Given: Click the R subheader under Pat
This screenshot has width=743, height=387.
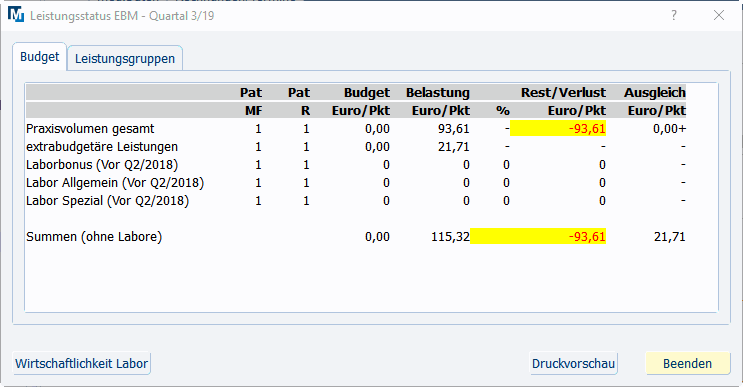Looking at the screenshot, I should click(x=306, y=111).
